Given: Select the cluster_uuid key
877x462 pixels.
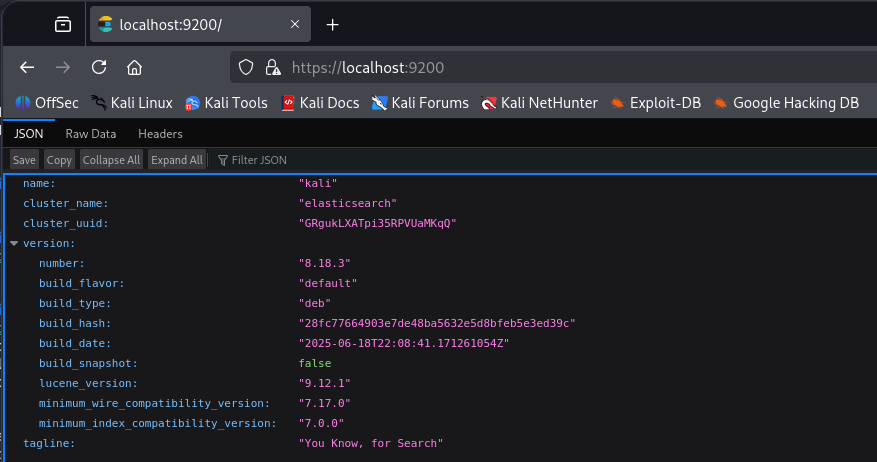Looking at the screenshot, I should pyautogui.click(x=65, y=223).
